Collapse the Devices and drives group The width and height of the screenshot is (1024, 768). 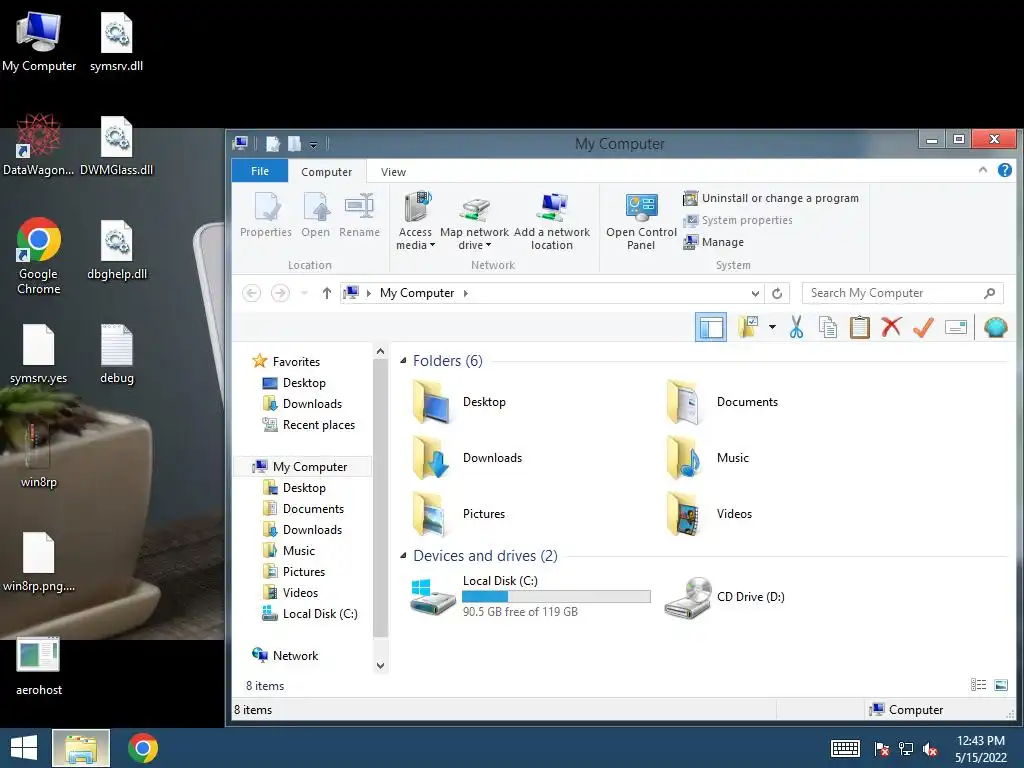[403, 556]
